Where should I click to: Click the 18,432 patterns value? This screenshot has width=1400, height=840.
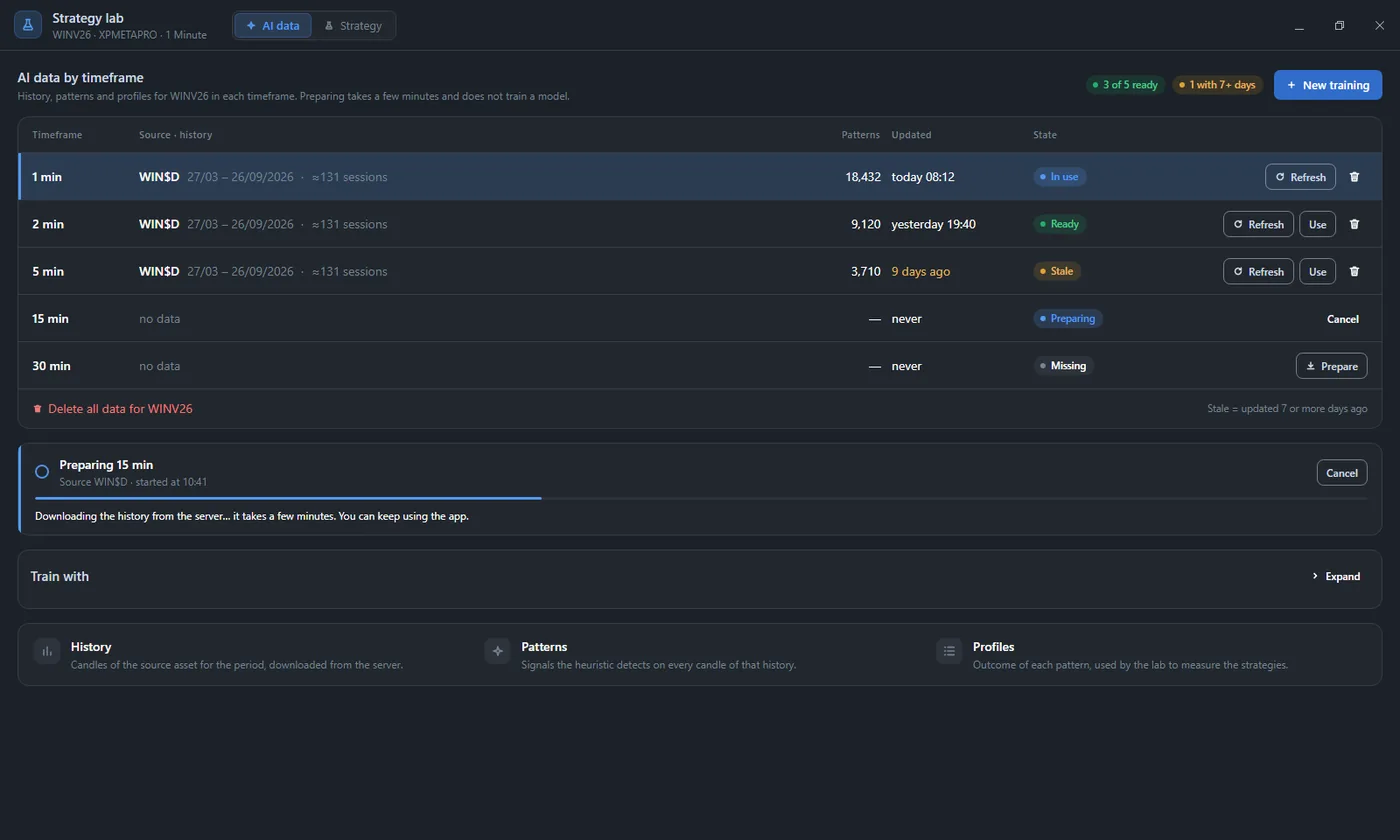coord(863,177)
